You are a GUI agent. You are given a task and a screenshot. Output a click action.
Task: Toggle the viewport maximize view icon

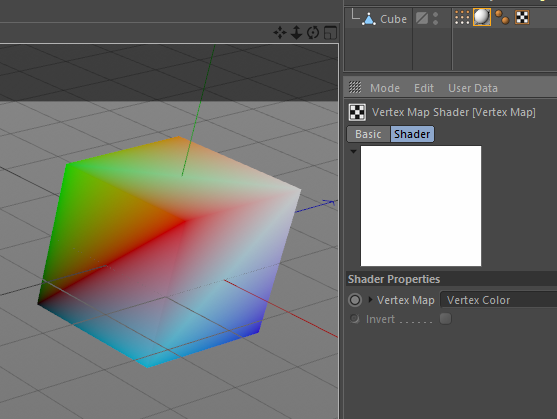click(330, 33)
